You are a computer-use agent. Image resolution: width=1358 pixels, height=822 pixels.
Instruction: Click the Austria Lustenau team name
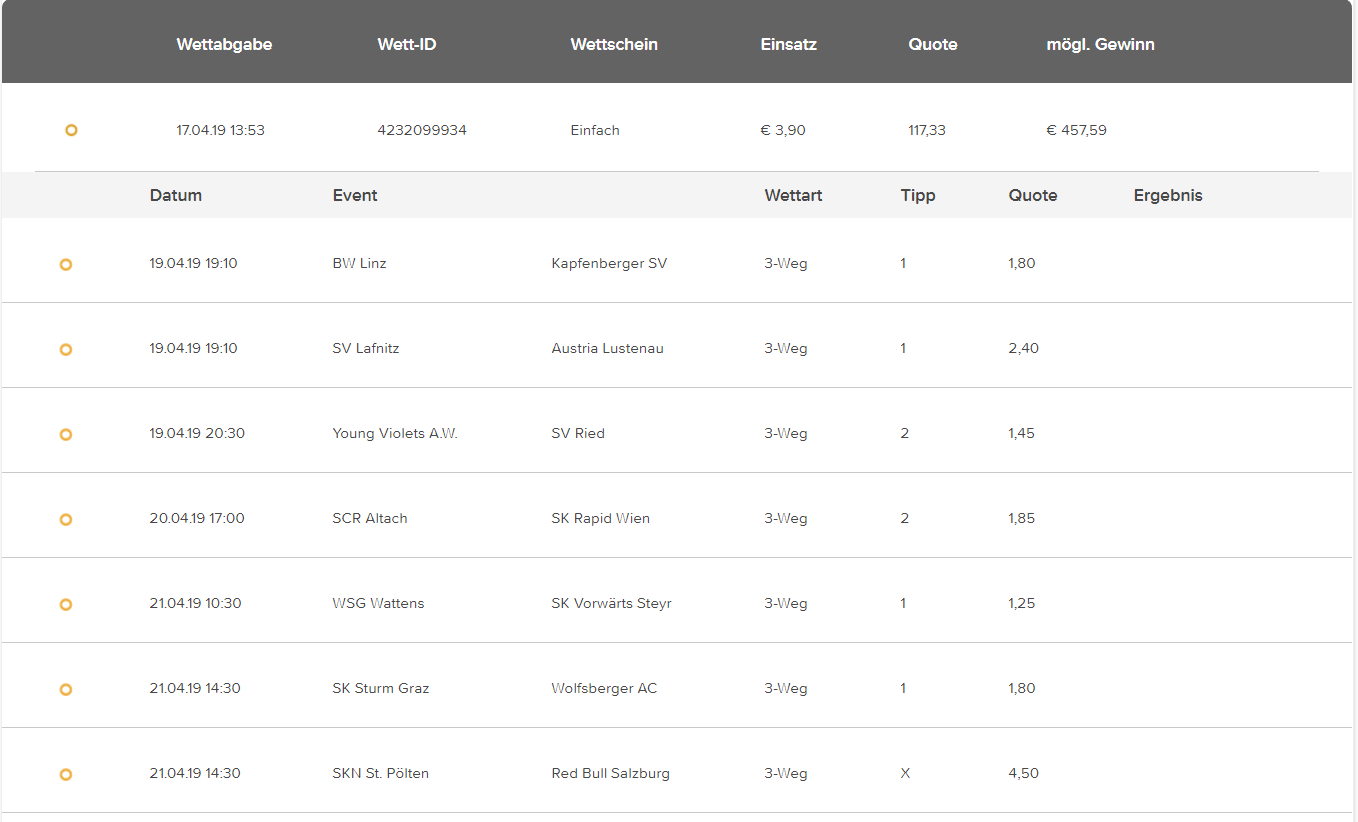607,348
